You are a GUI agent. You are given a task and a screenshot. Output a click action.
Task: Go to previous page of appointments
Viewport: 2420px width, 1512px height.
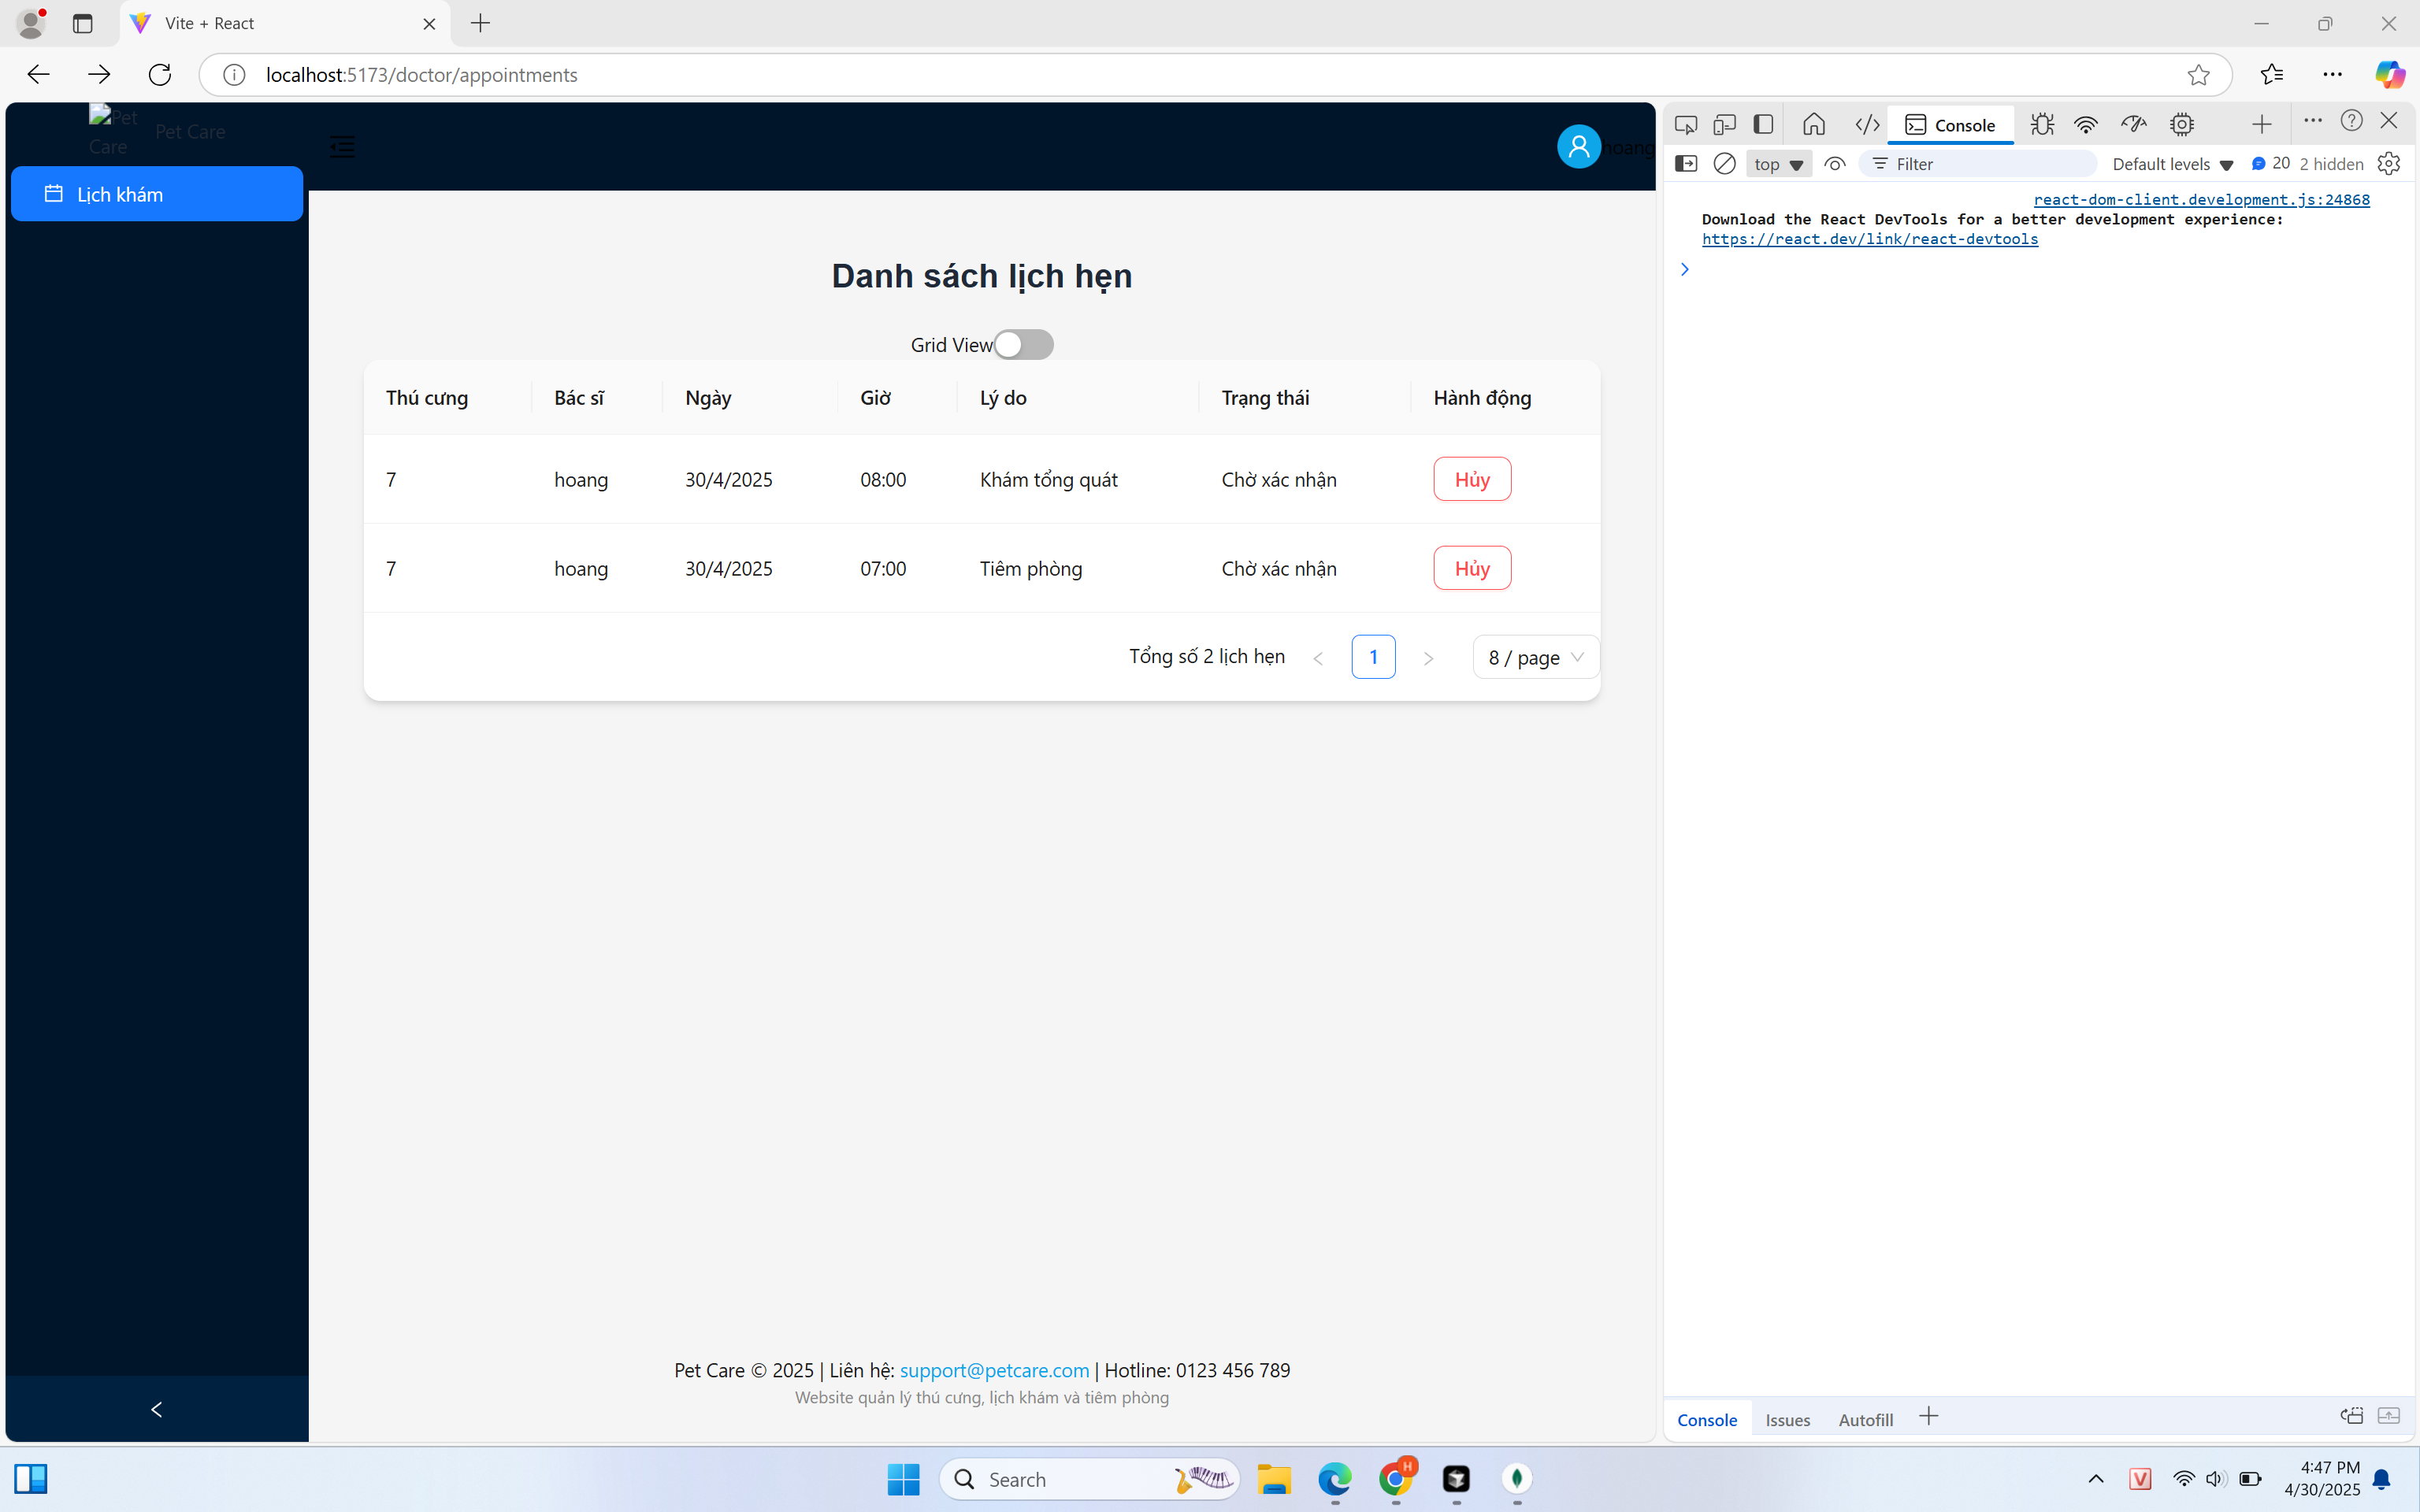(x=1318, y=658)
